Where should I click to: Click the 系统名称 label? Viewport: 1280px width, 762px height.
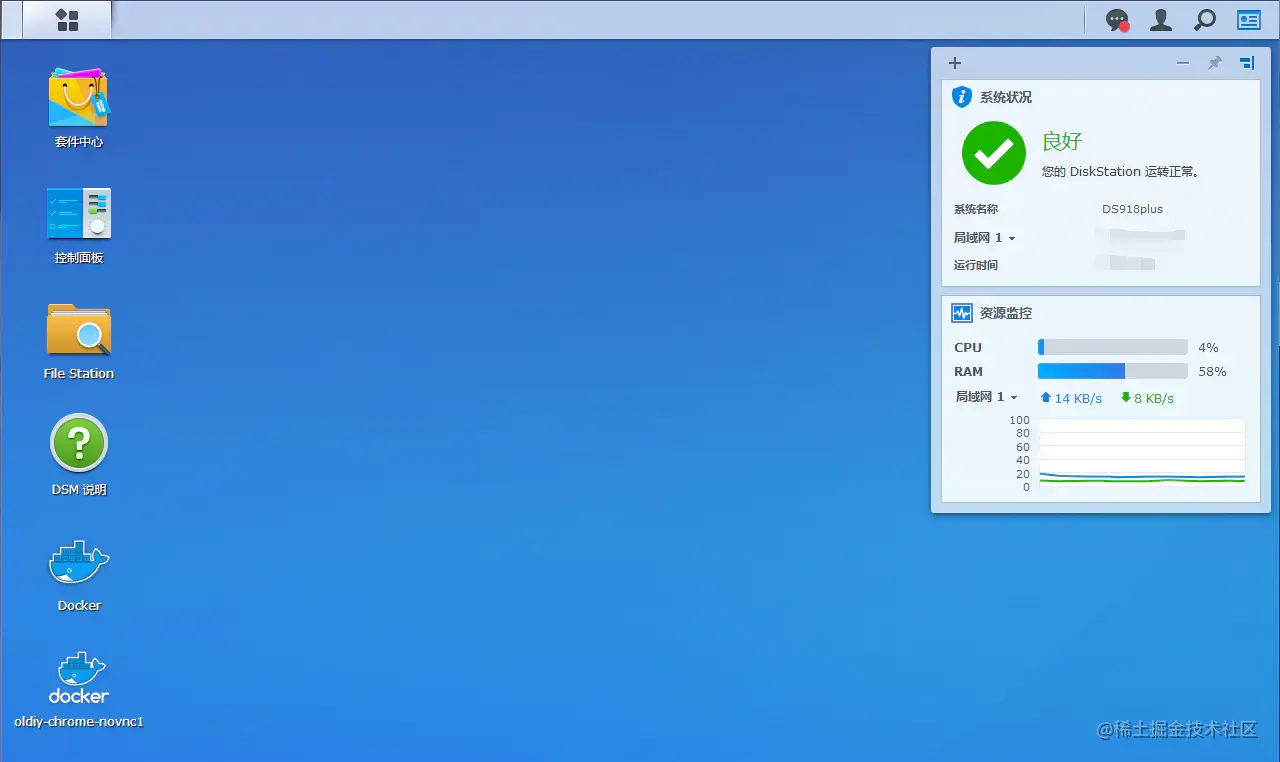click(x=976, y=209)
